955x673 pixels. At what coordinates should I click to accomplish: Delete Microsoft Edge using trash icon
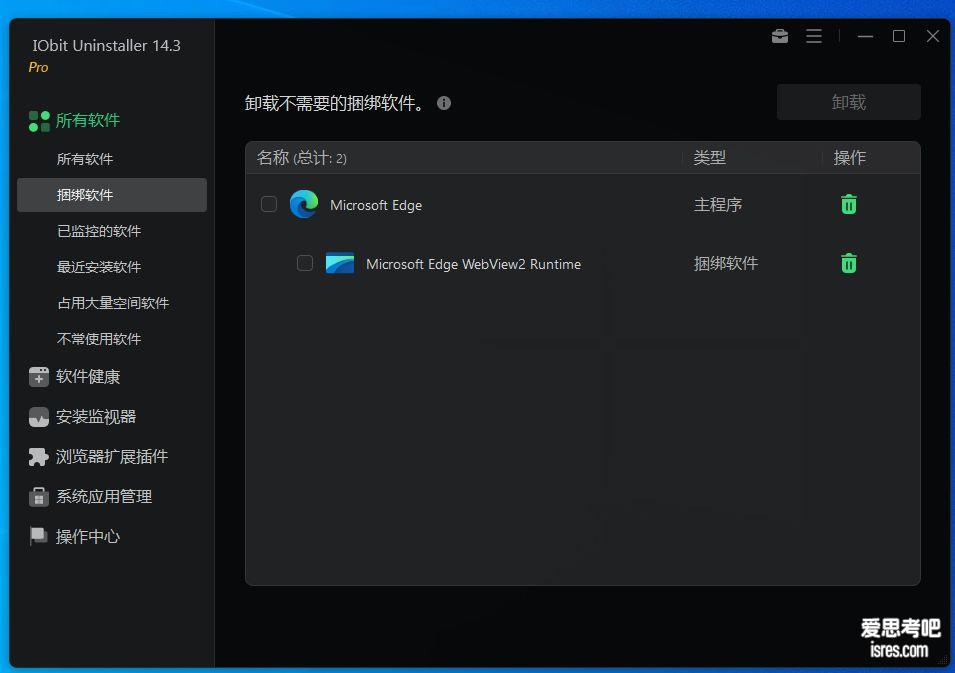coord(848,205)
